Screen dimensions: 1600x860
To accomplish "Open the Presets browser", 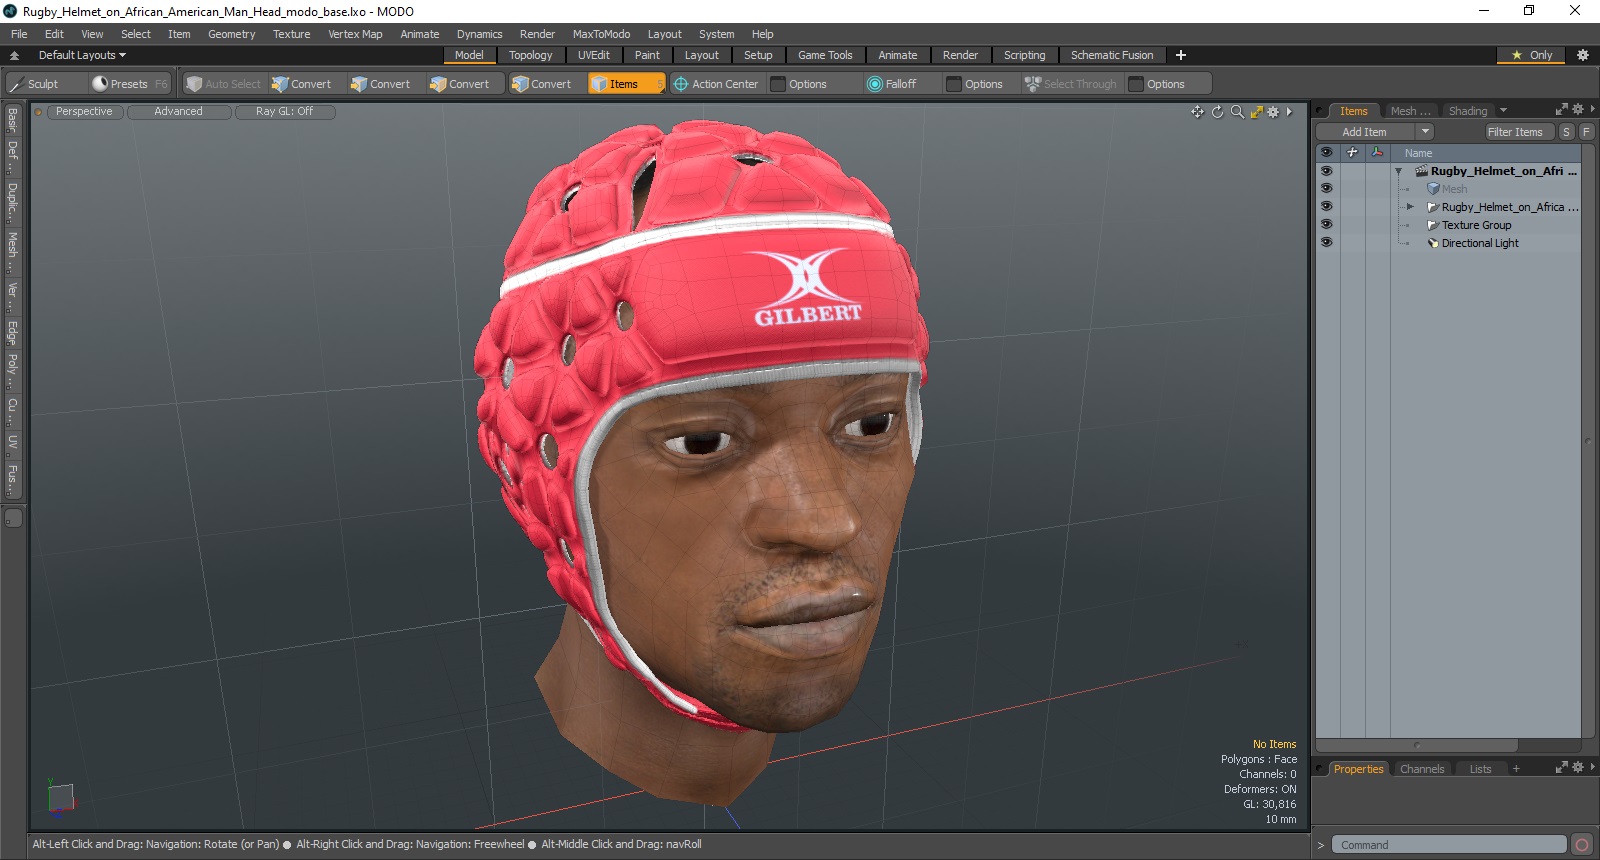I will (129, 84).
